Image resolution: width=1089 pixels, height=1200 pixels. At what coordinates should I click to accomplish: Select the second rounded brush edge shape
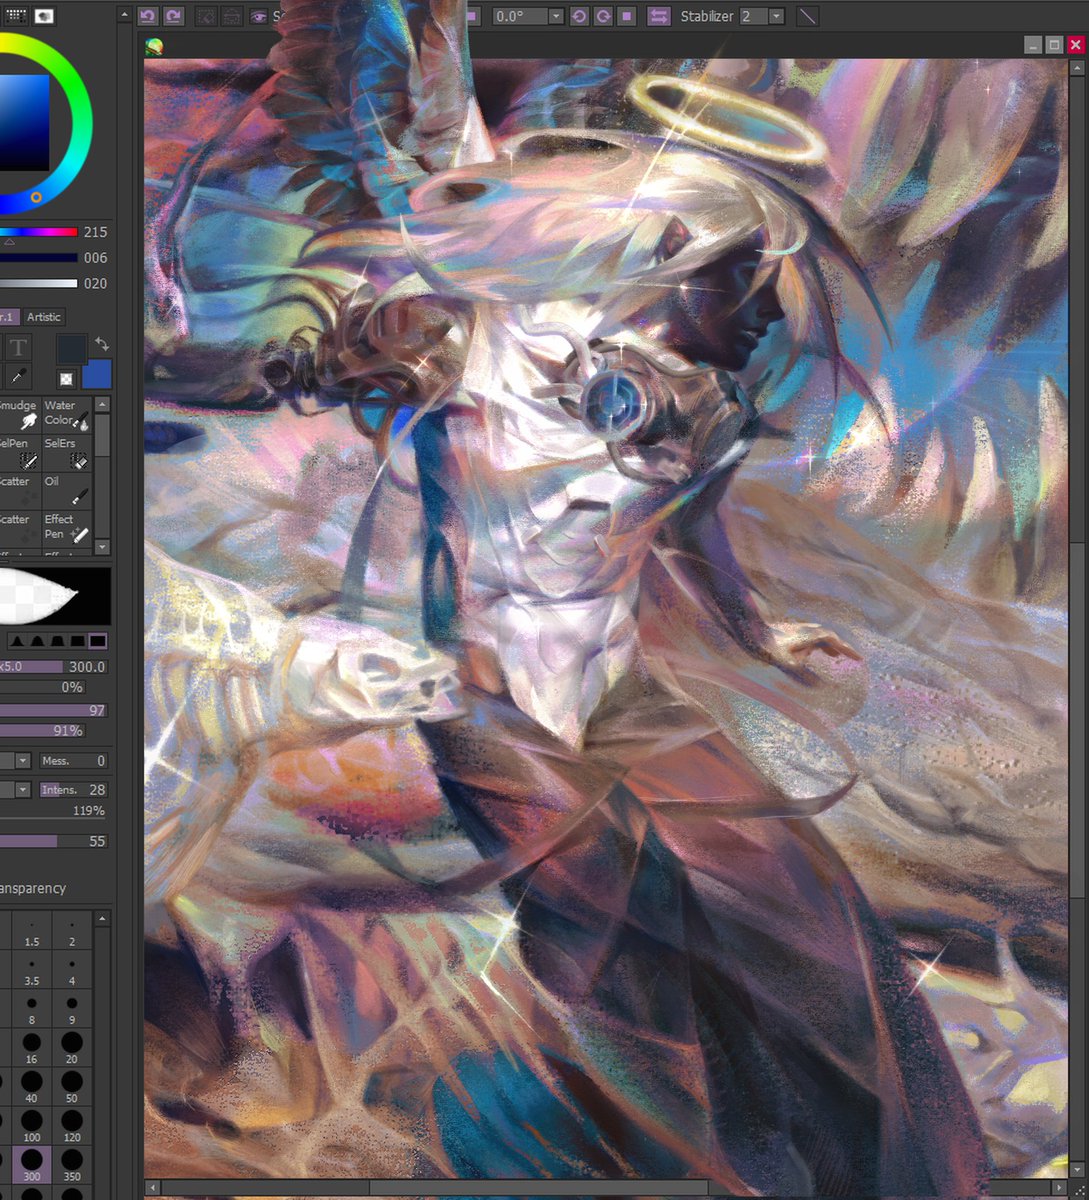click(x=37, y=641)
